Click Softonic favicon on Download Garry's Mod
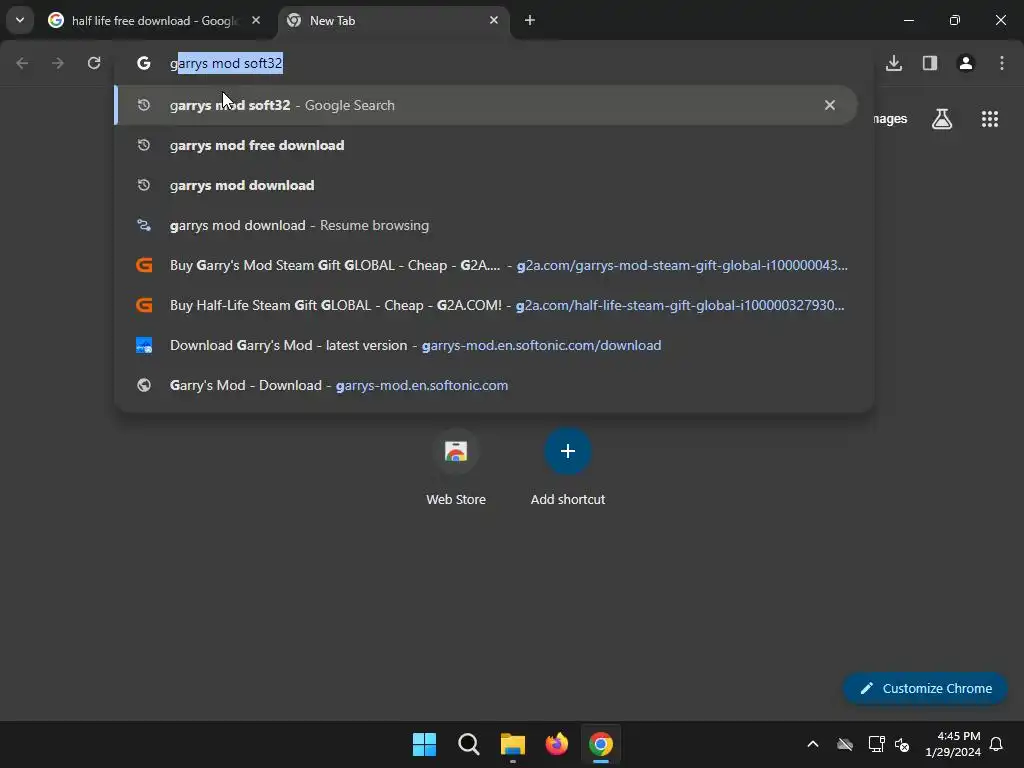 click(144, 345)
